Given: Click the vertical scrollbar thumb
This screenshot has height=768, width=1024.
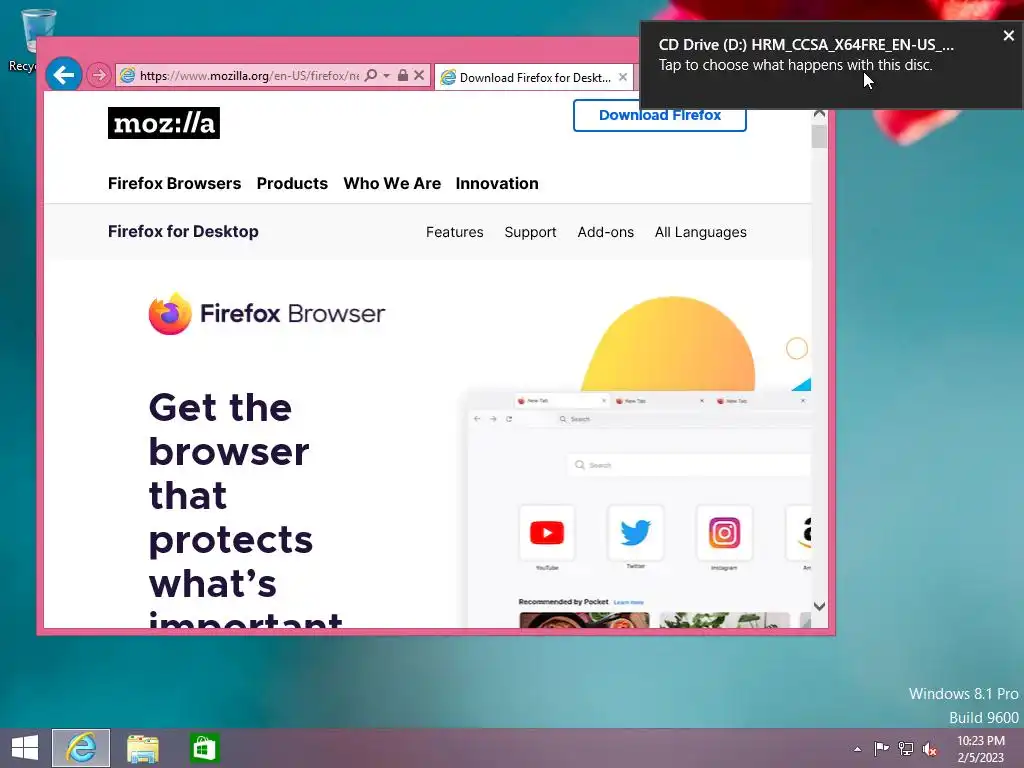Looking at the screenshot, I should (820, 136).
